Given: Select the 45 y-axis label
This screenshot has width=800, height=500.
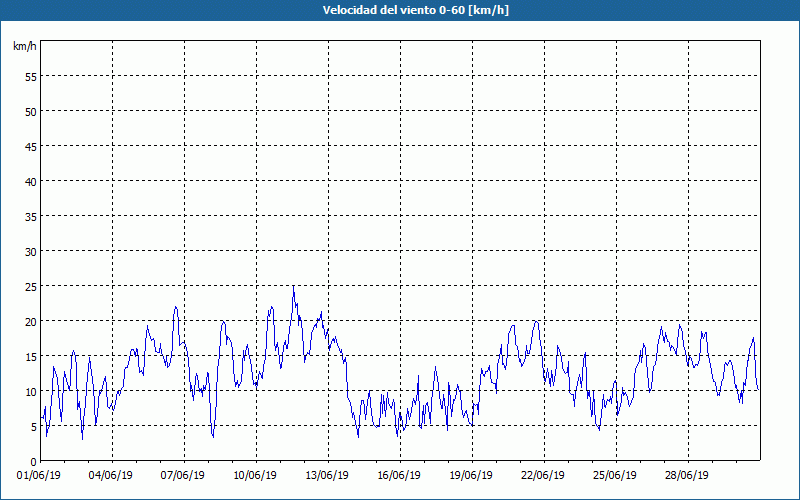Looking at the screenshot, I should pos(31,146).
